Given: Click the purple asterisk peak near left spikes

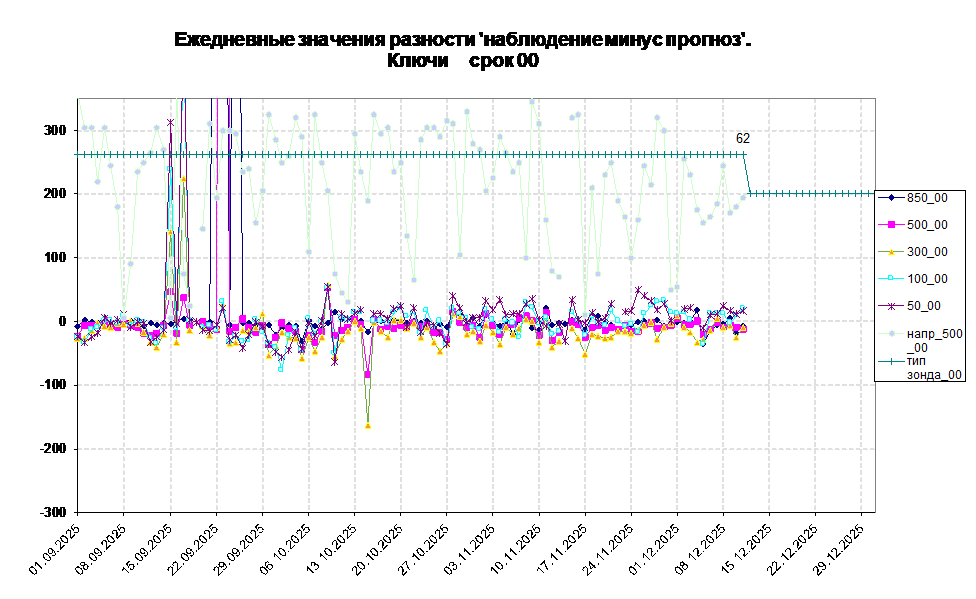Looking at the screenshot, I should [171, 122].
